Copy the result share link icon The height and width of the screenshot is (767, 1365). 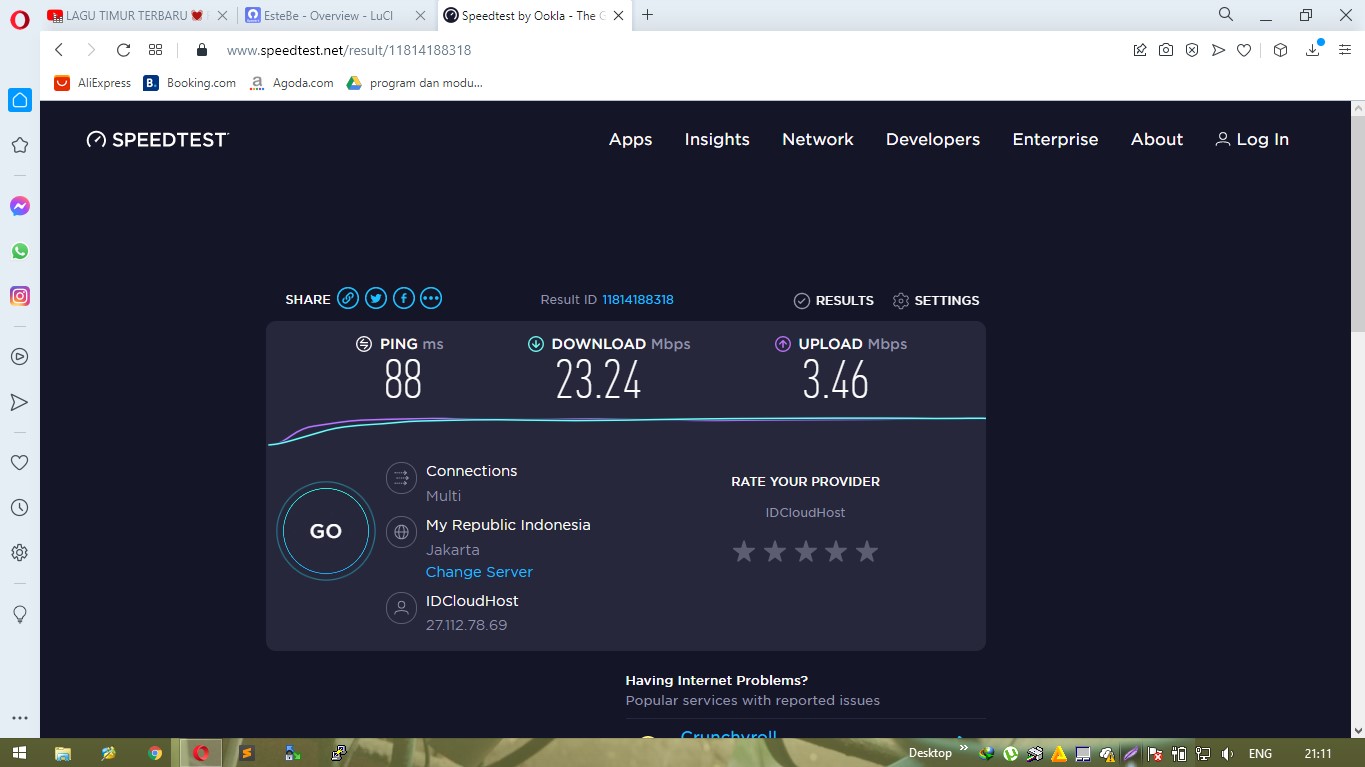click(347, 298)
